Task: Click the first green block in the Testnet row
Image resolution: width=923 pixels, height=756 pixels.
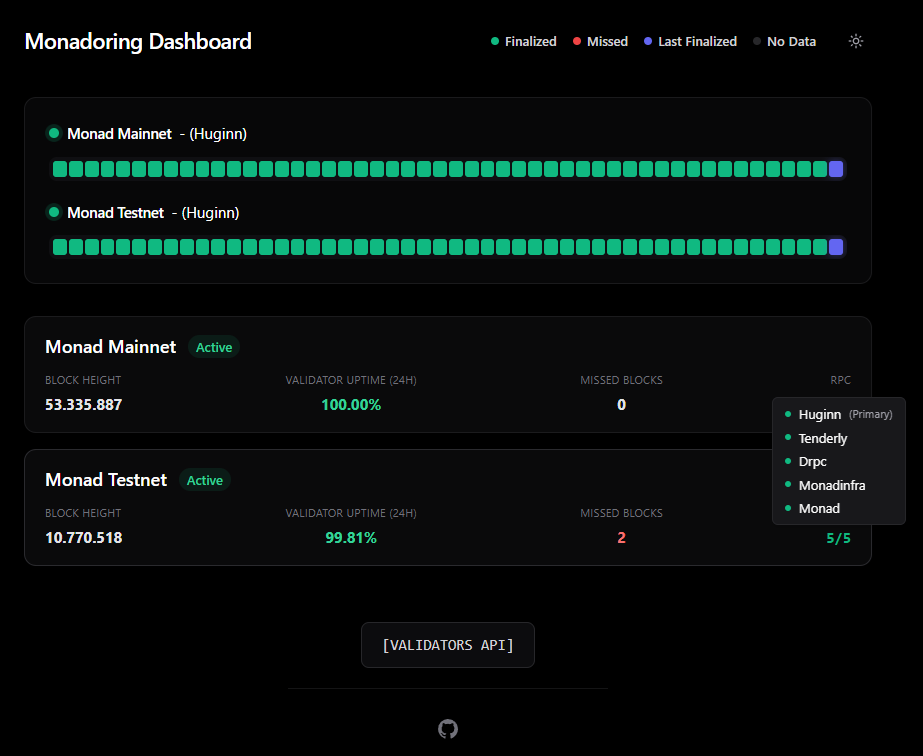Action: 60,247
